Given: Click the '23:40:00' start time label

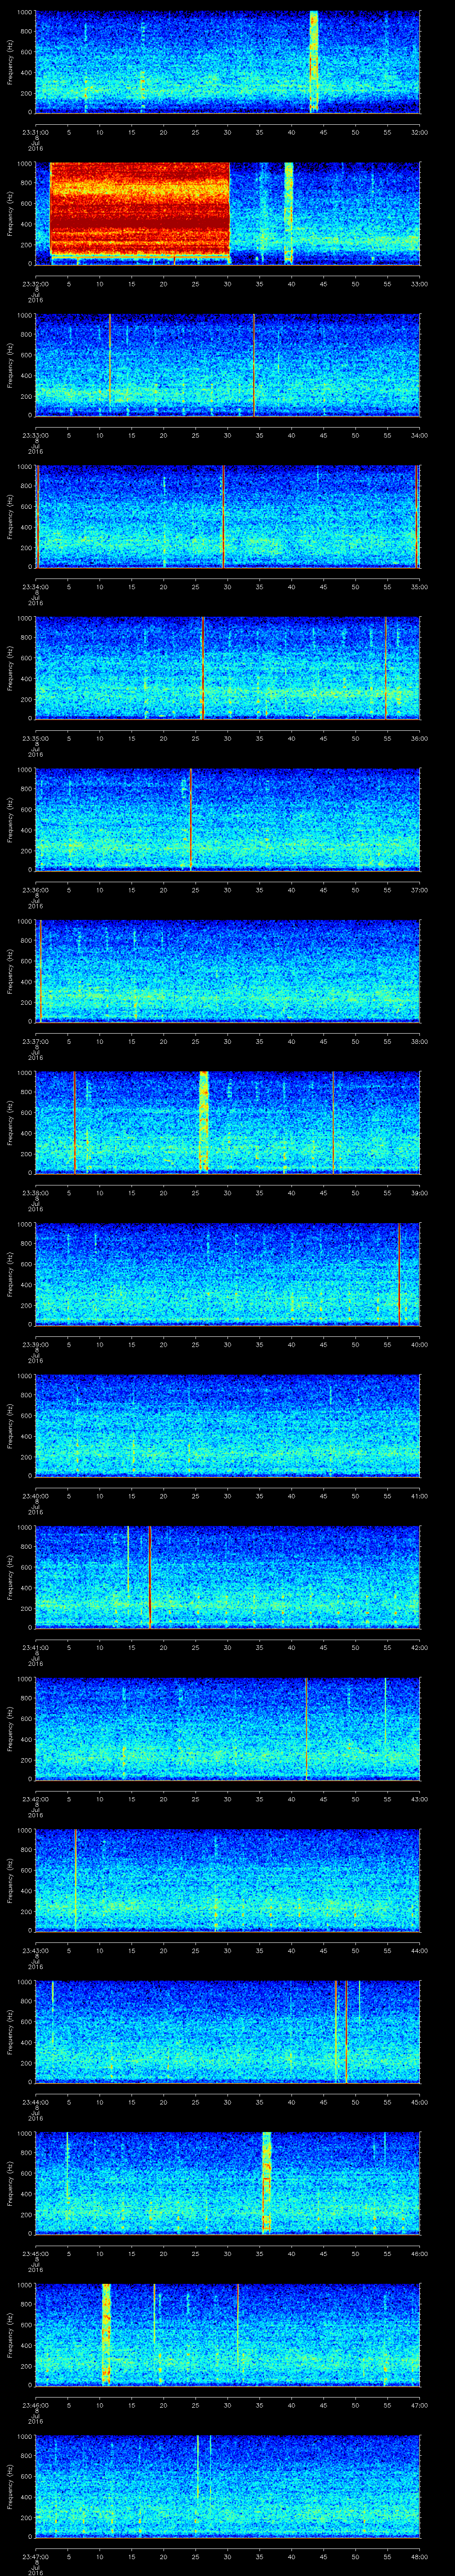Looking at the screenshot, I should pyautogui.click(x=36, y=1496).
